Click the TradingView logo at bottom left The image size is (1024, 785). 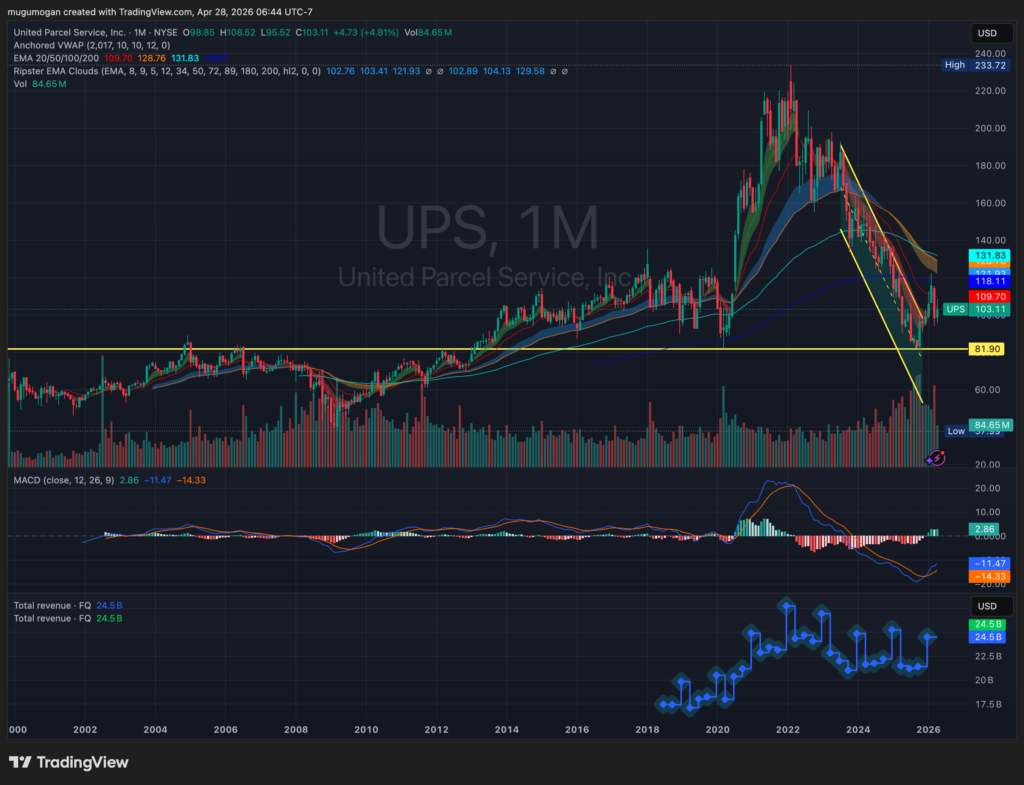coord(69,762)
